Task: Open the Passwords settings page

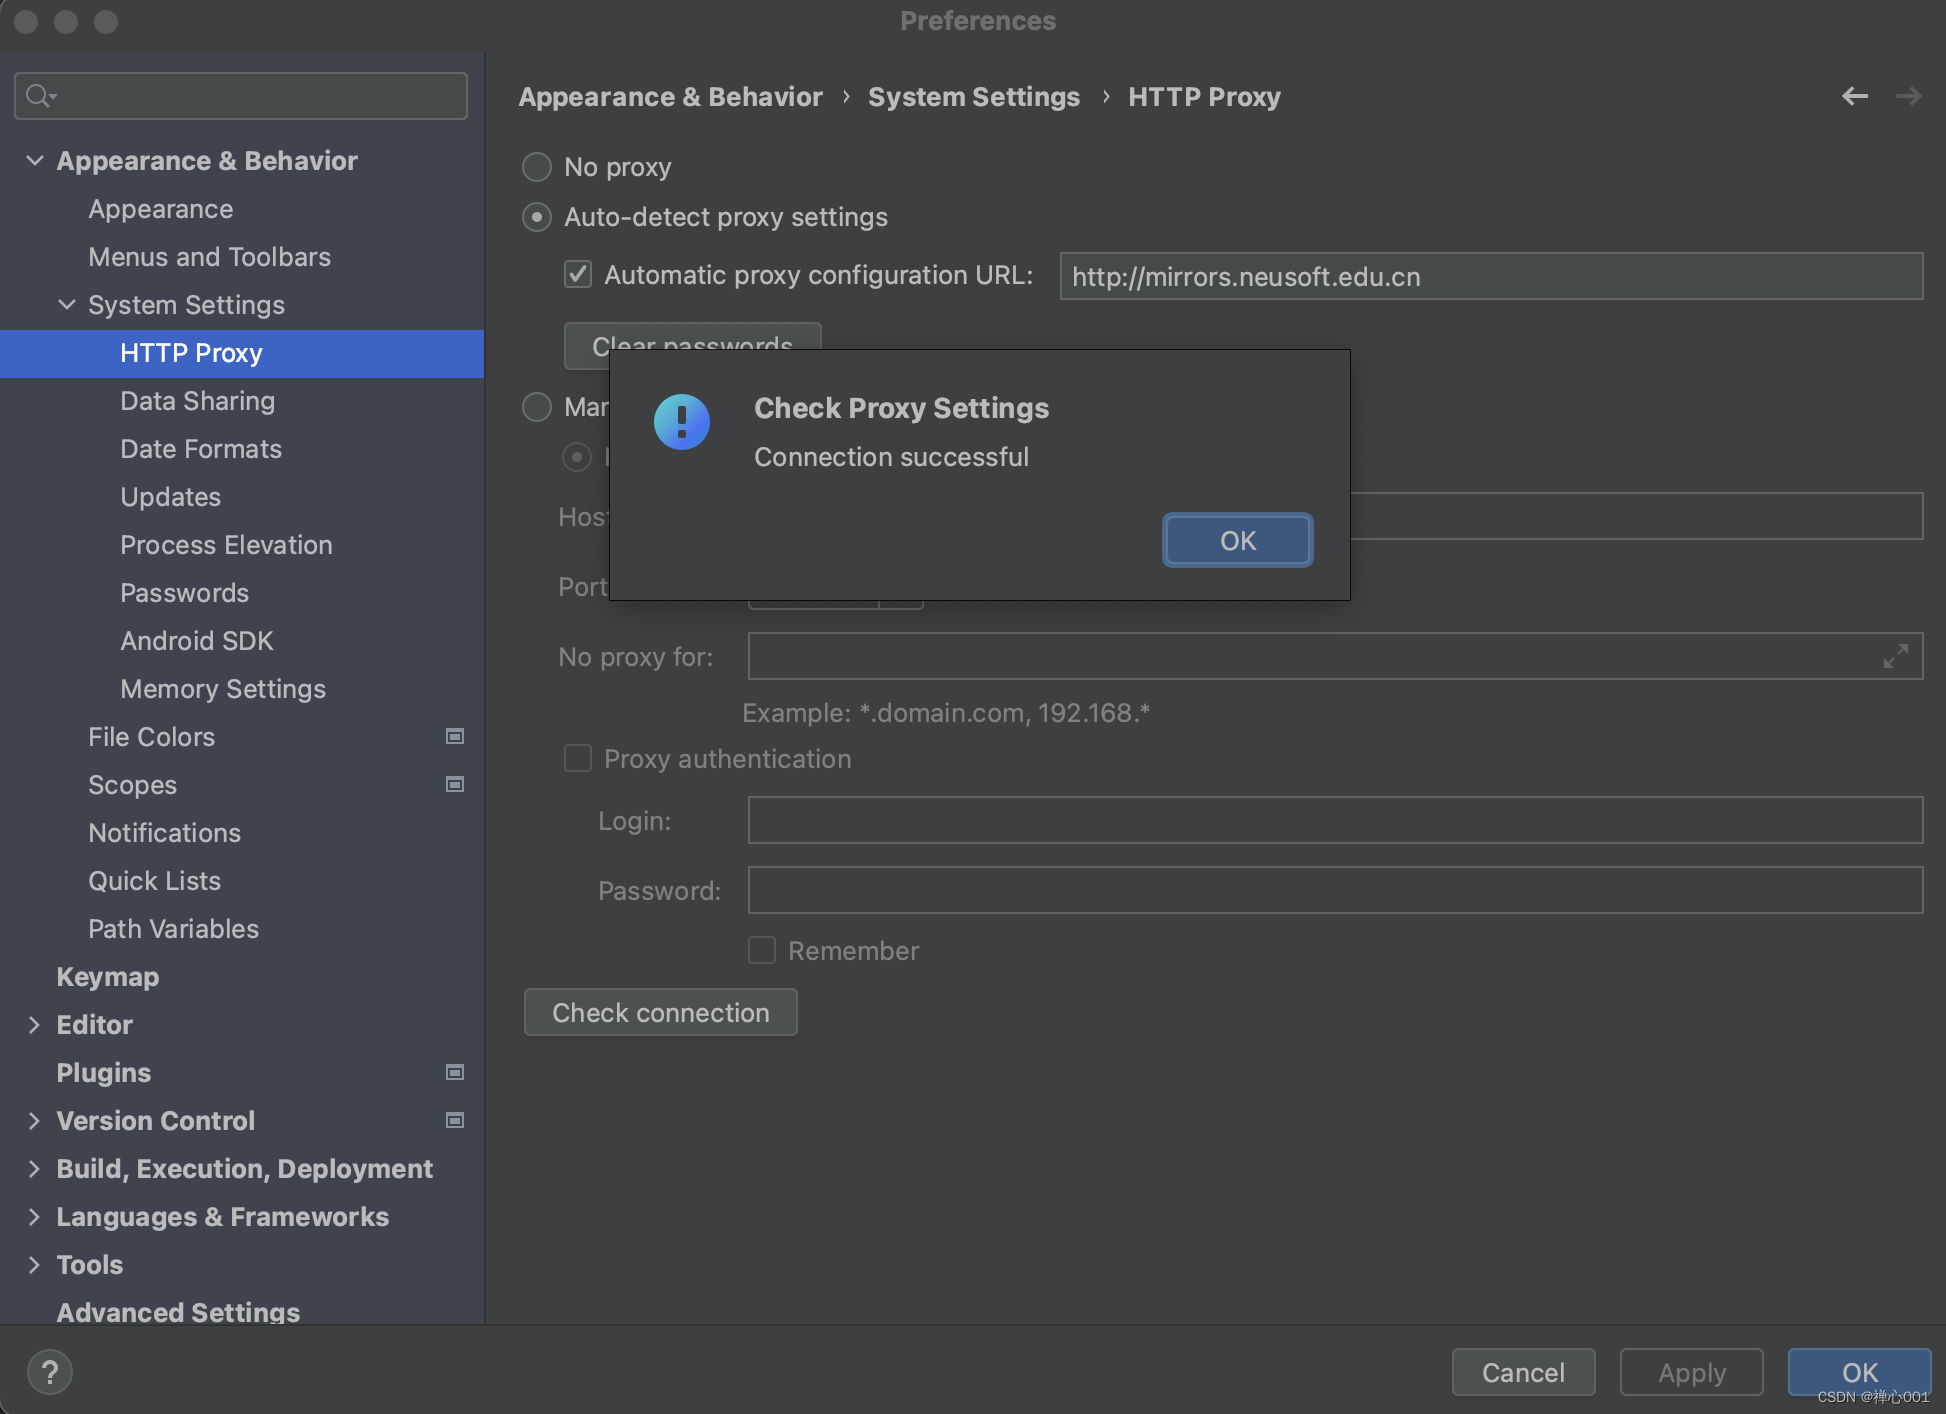Action: [185, 593]
